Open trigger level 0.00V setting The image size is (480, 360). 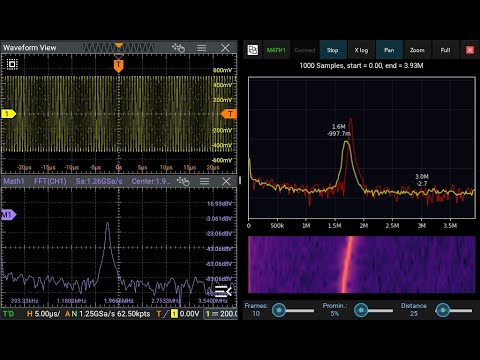[178, 314]
